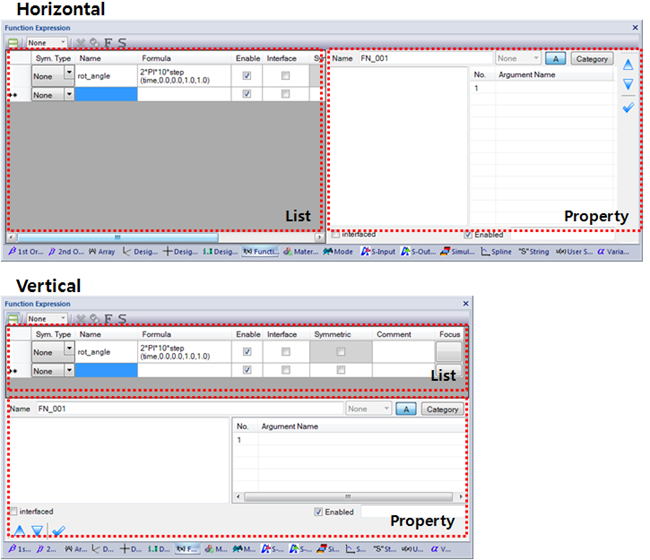Switch to Mater... tab in Horizontal window
650x560 pixels.
301,251
